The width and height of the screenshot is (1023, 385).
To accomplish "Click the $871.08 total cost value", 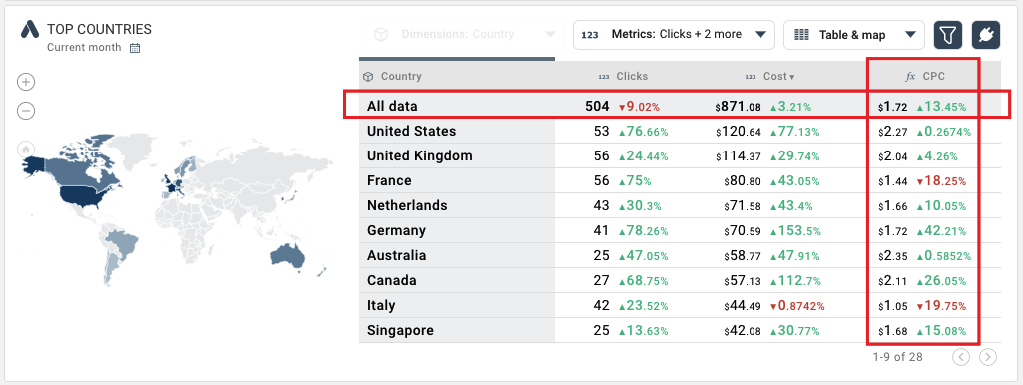I will (738, 106).
